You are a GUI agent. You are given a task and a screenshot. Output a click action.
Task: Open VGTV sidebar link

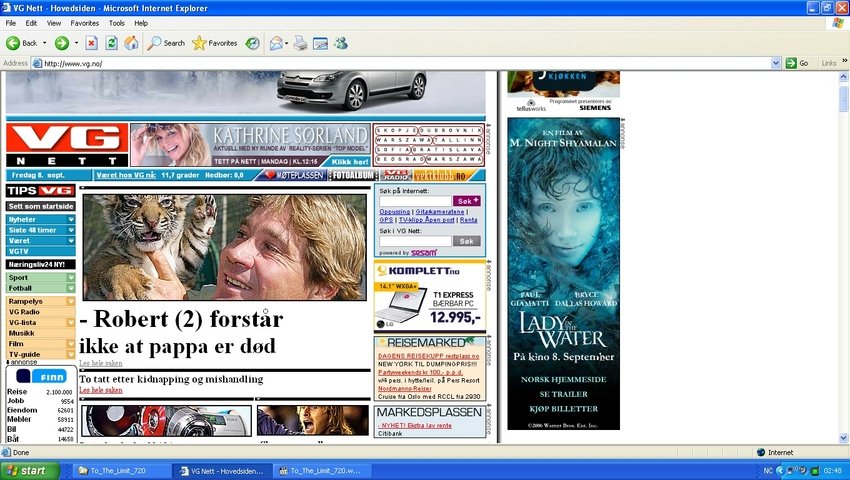pos(41,251)
